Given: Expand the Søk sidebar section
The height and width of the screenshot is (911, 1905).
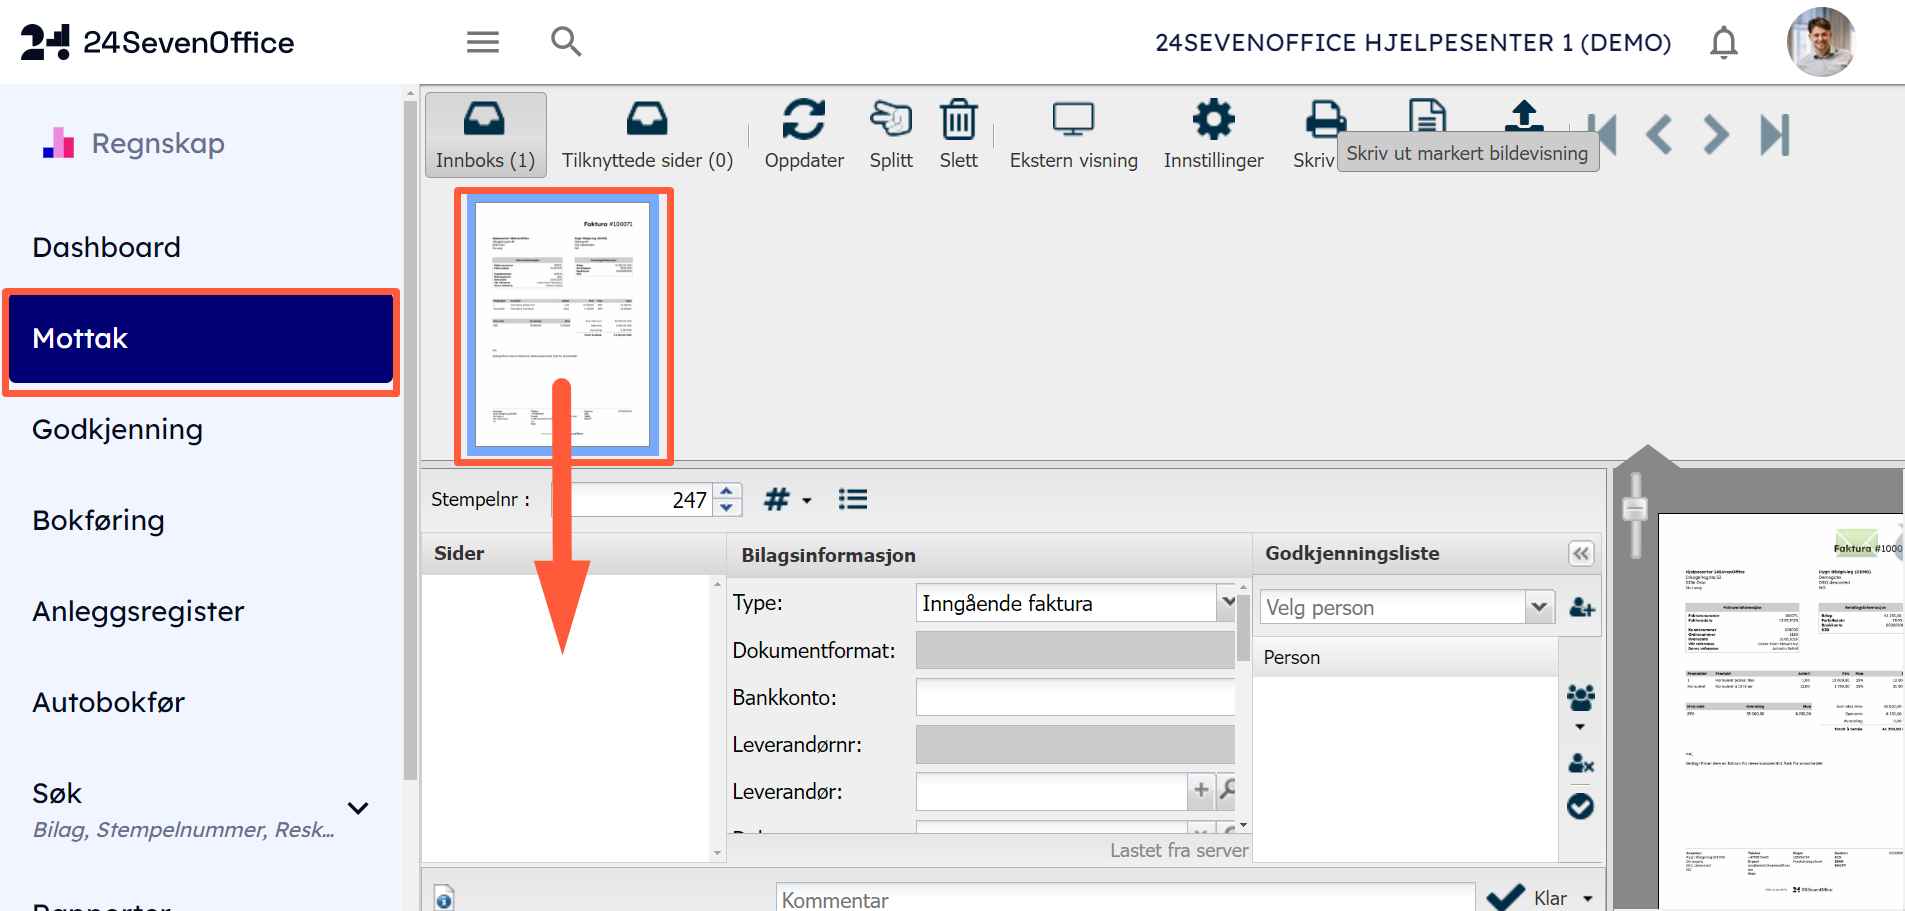Looking at the screenshot, I should 358,808.
